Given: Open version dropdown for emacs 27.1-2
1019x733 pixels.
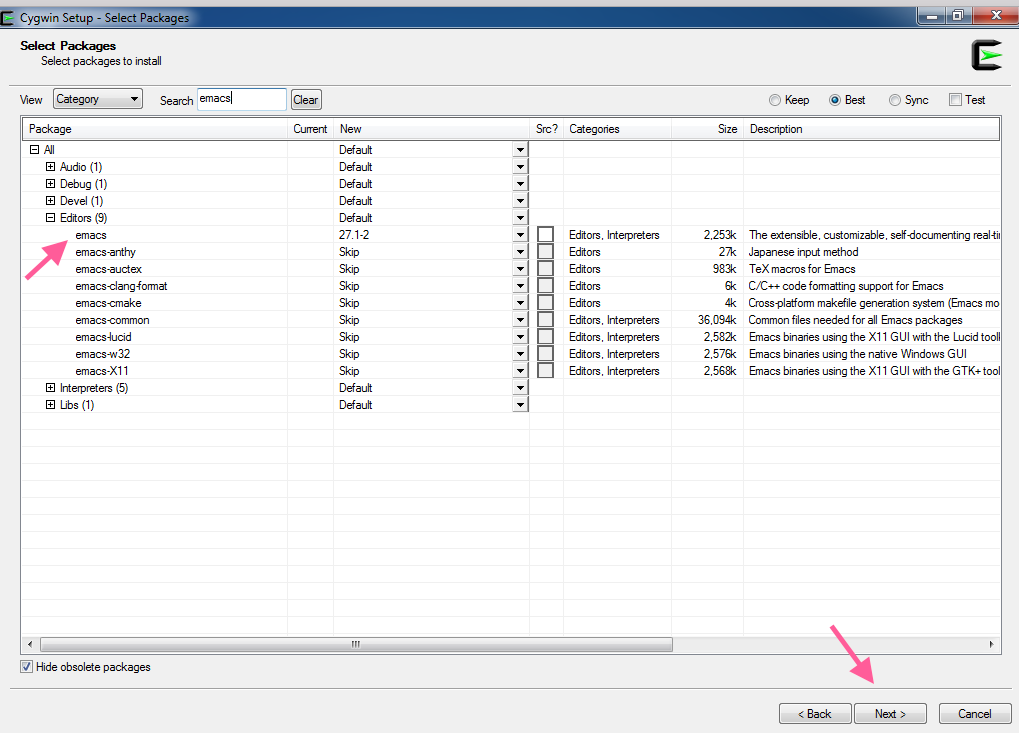Looking at the screenshot, I should click(520, 235).
